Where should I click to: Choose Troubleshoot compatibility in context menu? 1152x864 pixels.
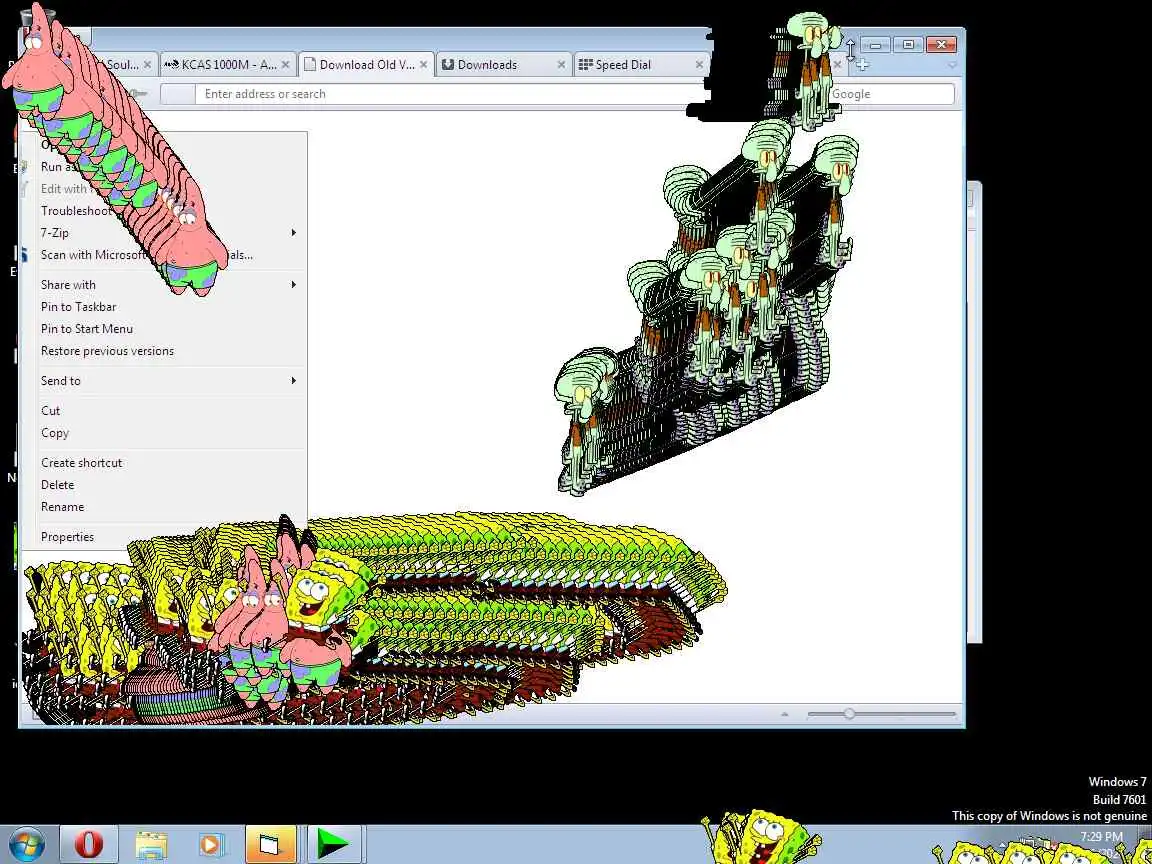(76, 211)
